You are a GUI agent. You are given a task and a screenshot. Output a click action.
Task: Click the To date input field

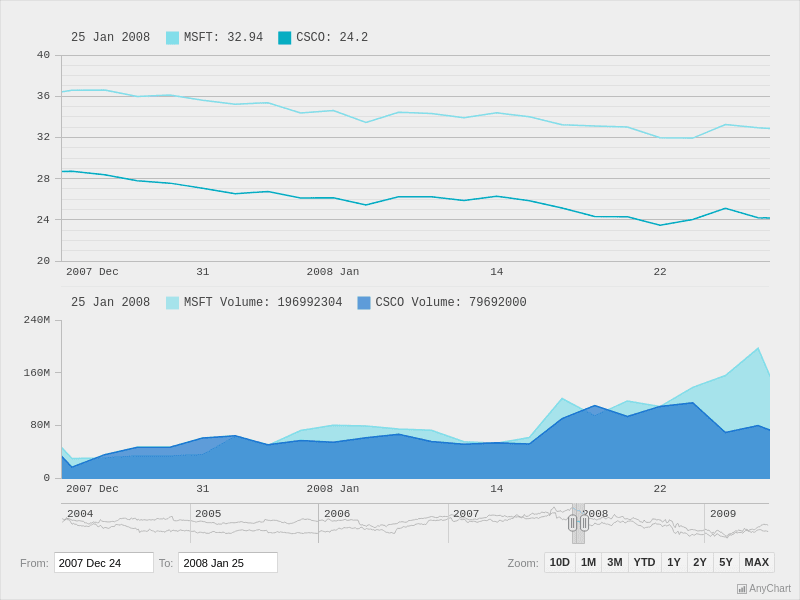[x=228, y=563]
